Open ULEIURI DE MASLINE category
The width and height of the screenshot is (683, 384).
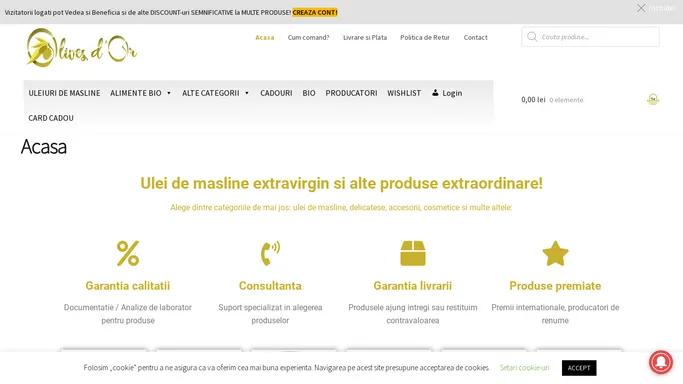click(64, 93)
